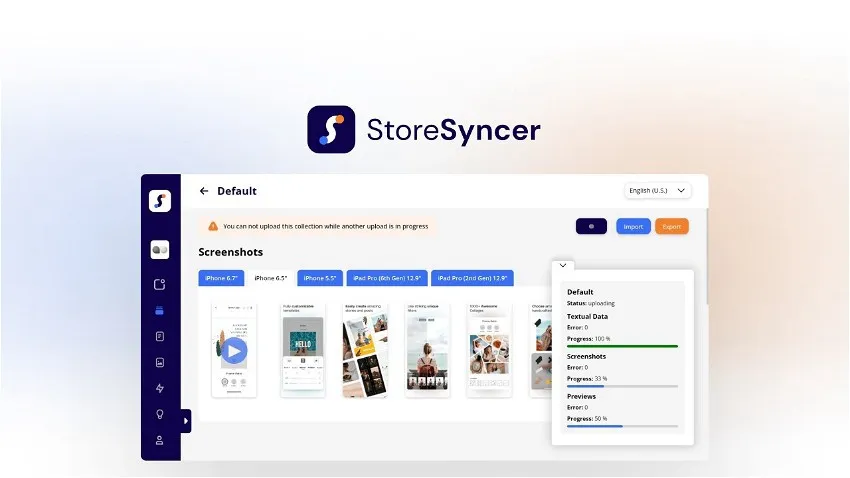
Task: Expand the sidebar with the arrow handle
Action: [x=186, y=421]
